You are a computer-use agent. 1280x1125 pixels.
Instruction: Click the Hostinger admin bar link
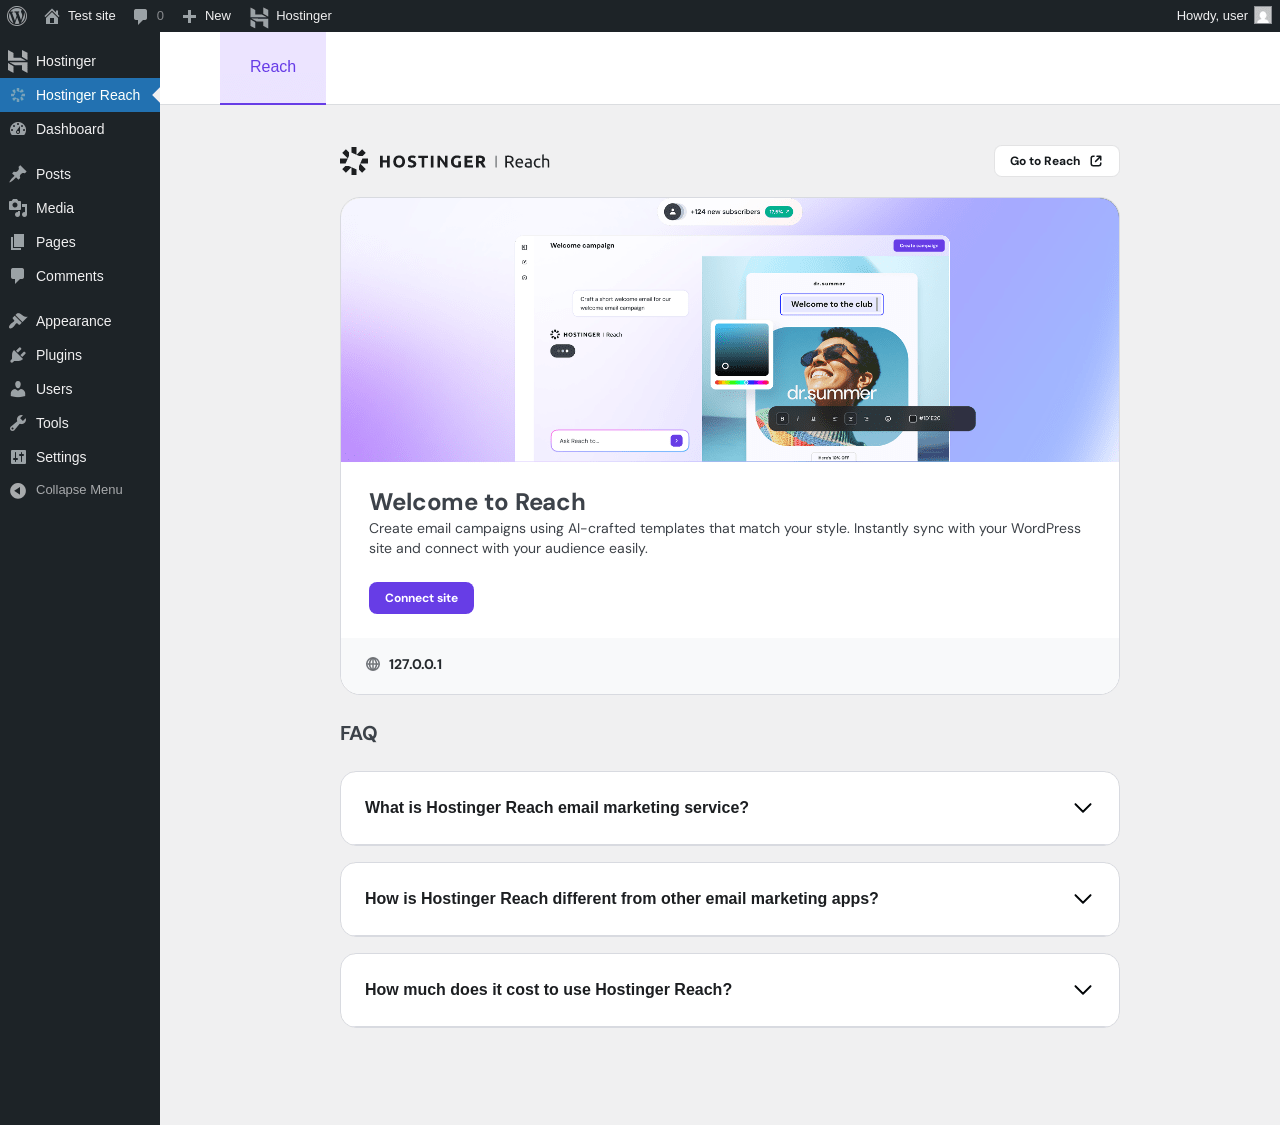pos(291,16)
